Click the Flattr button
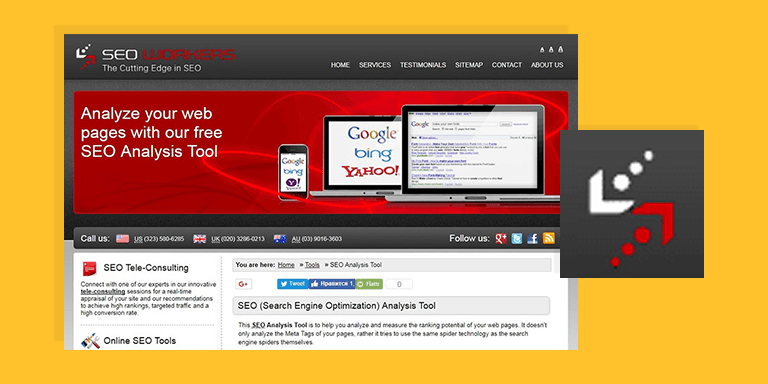 369,284
